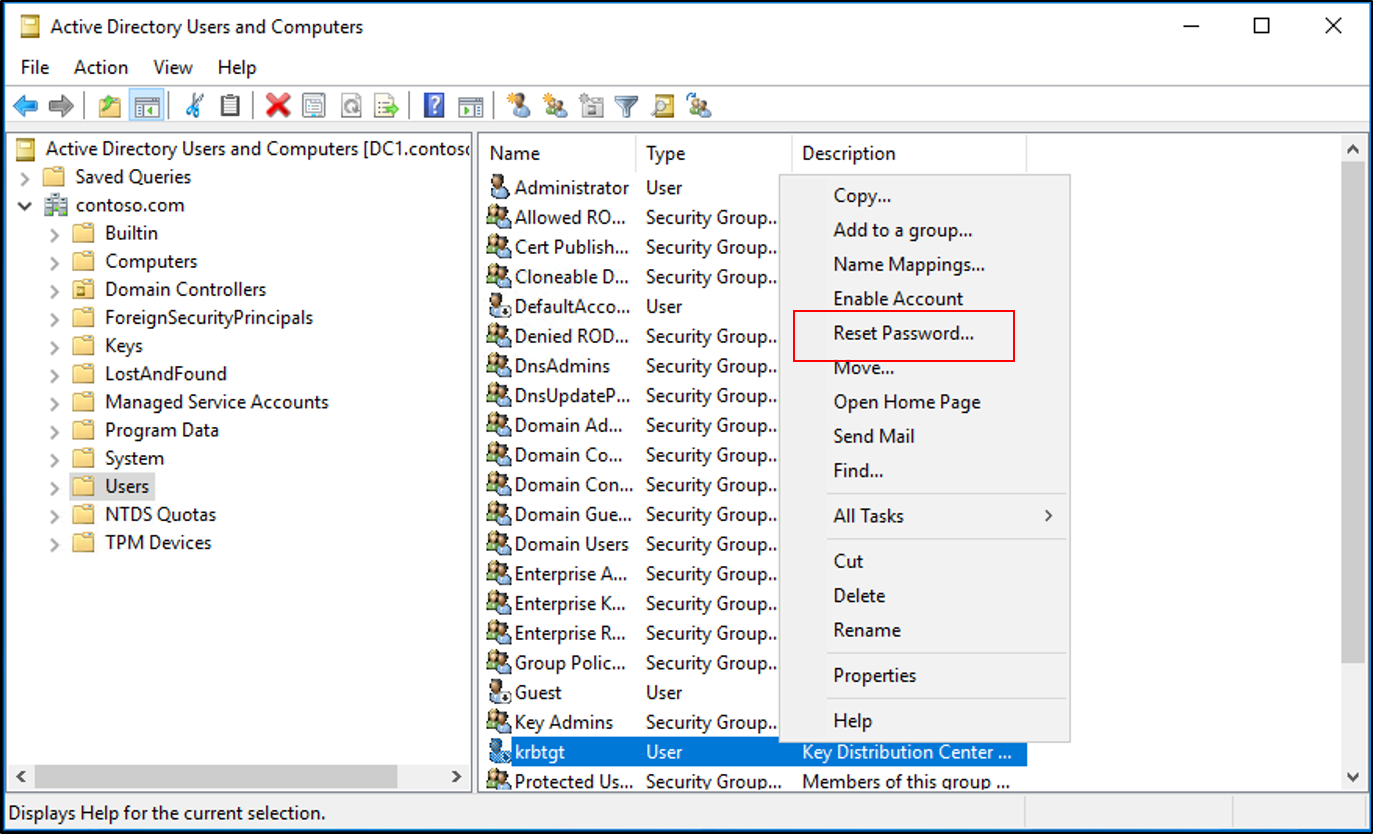Click the vertical scrollbar down arrow
This screenshot has height=834, width=1373.
1352,776
